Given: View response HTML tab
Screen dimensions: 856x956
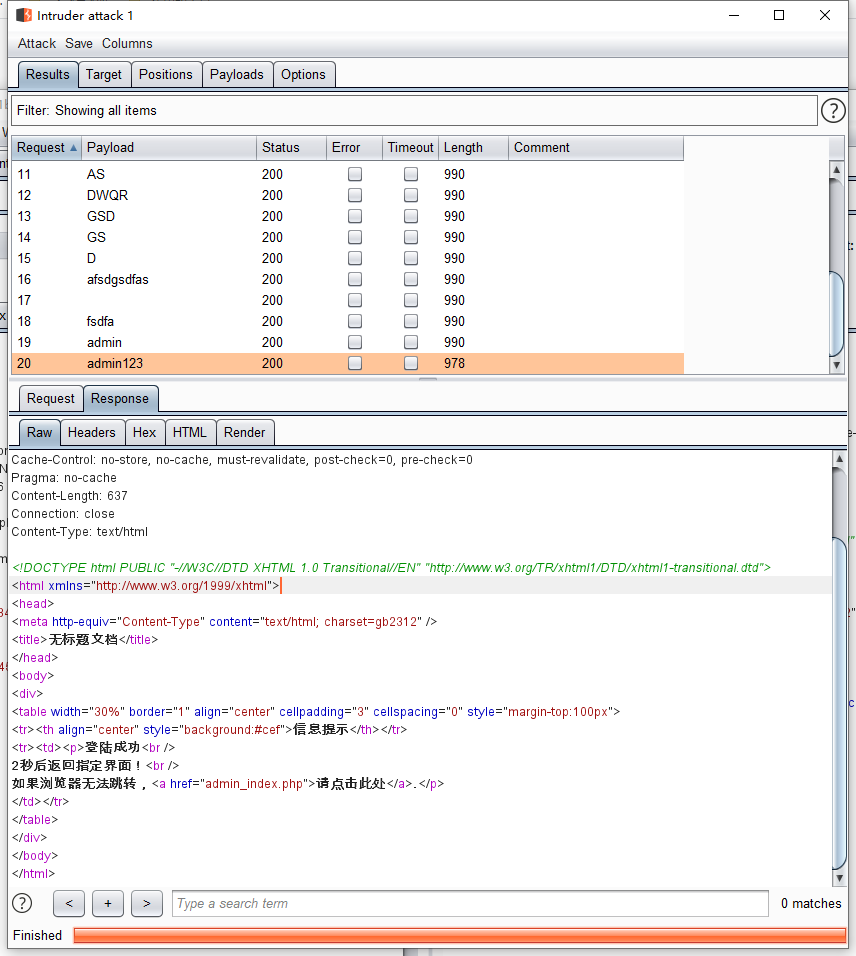Looking at the screenshot, I should coord(190,432).
